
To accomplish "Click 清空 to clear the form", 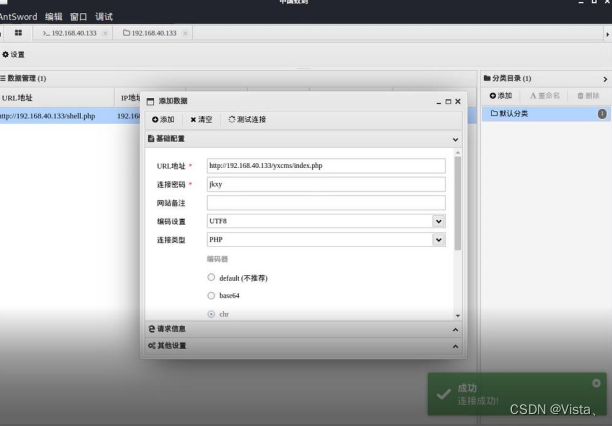I will pyautogui.click(x=201, y=119).
